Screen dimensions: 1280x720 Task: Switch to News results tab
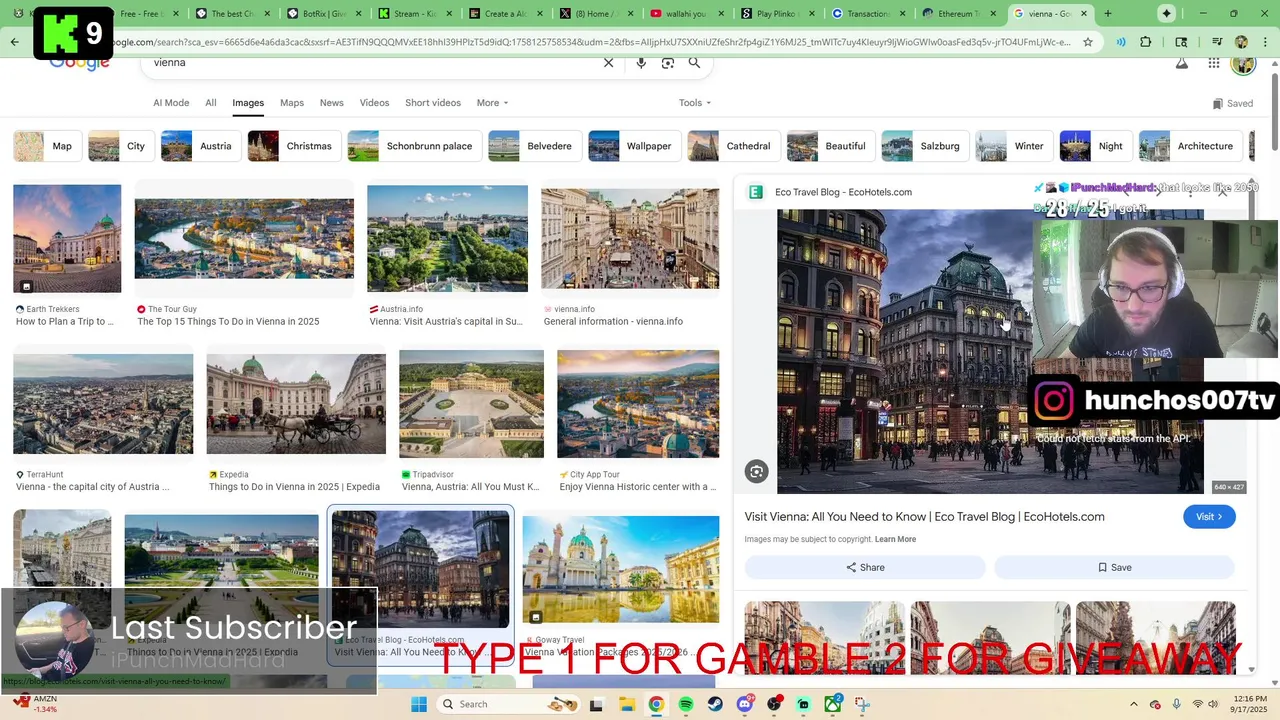(x=332, y=103)
